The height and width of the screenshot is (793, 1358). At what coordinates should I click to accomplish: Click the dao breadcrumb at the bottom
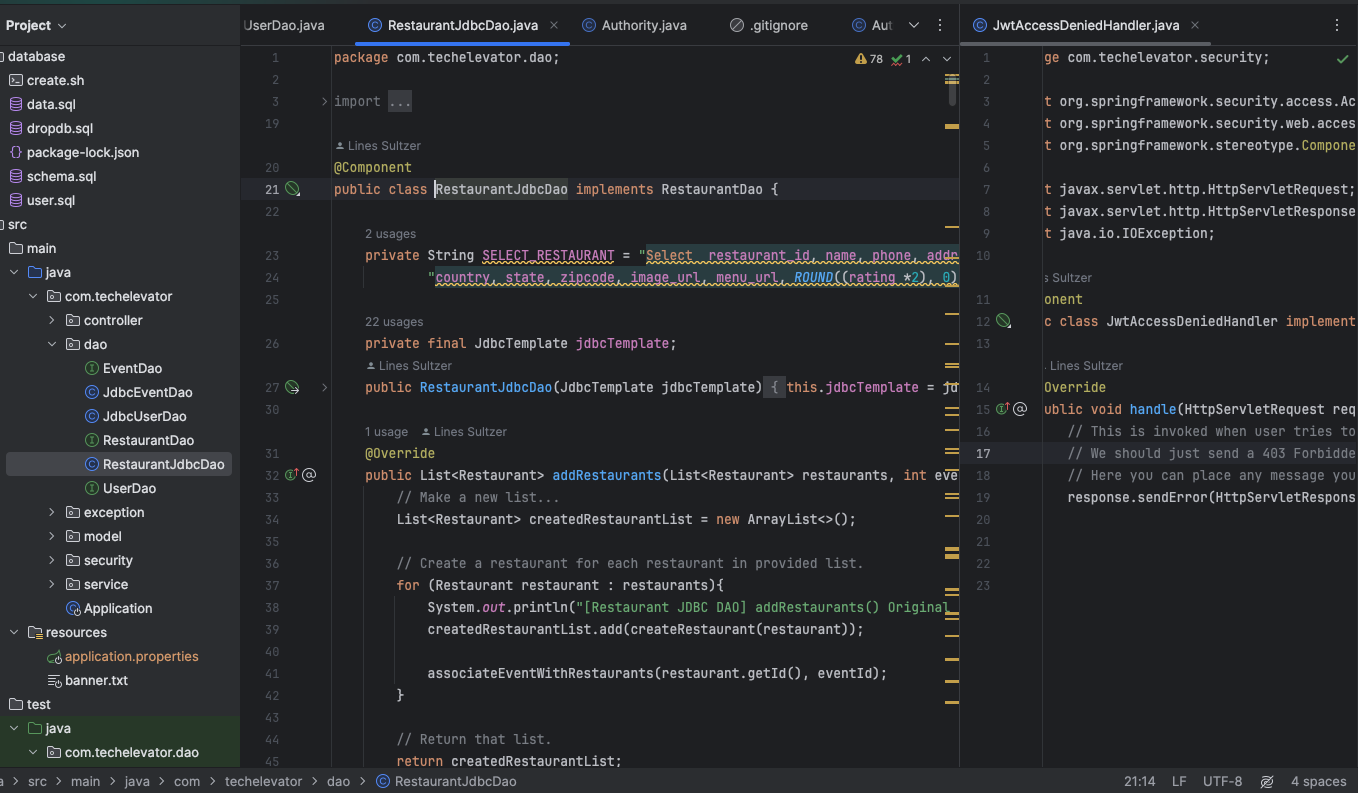coord(338,781)
